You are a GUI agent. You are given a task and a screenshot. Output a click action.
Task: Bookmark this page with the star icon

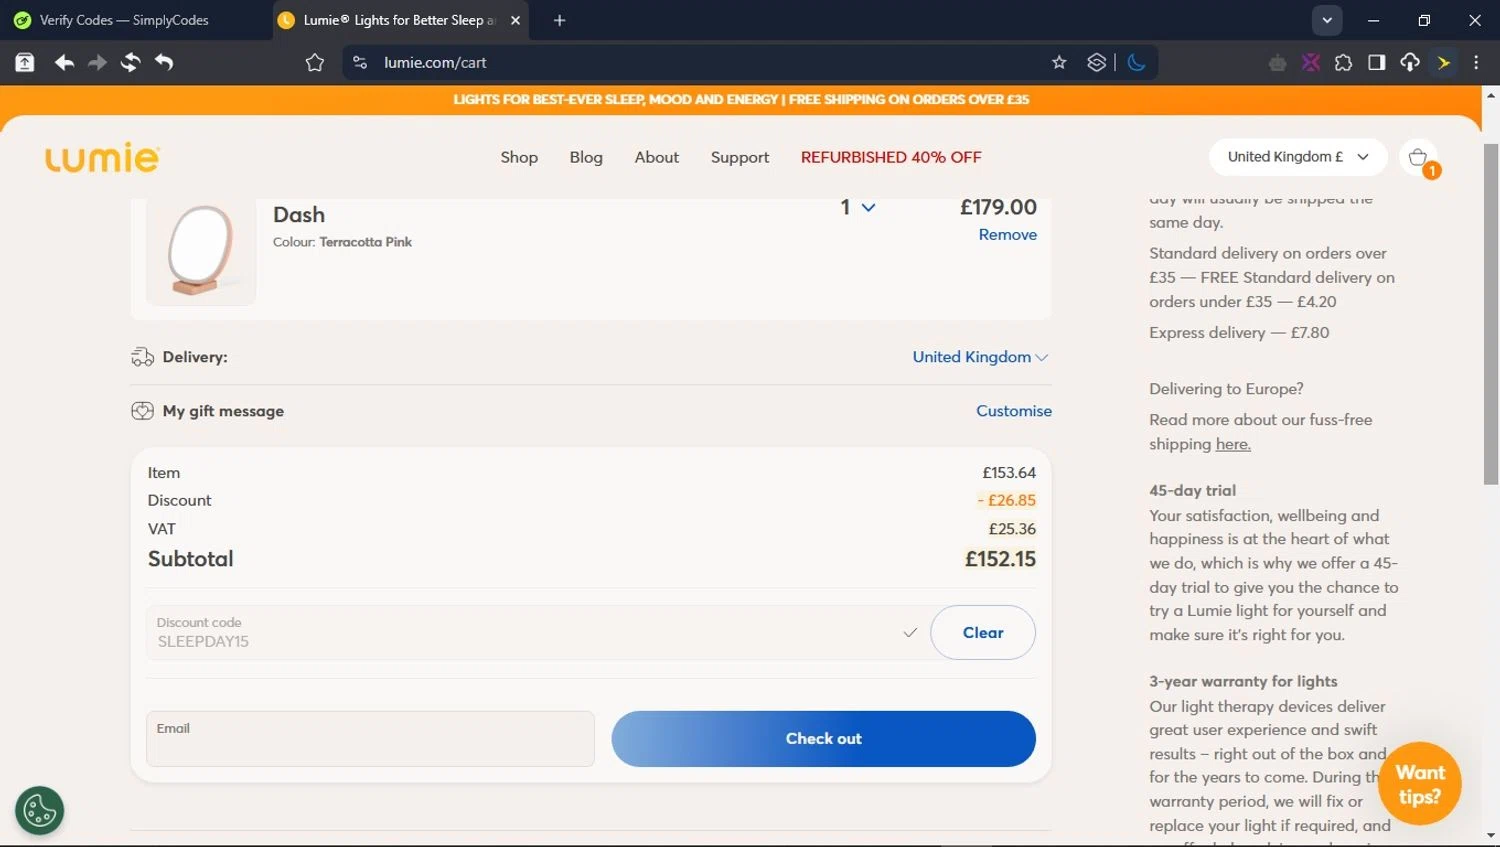tap(1059, 62)
